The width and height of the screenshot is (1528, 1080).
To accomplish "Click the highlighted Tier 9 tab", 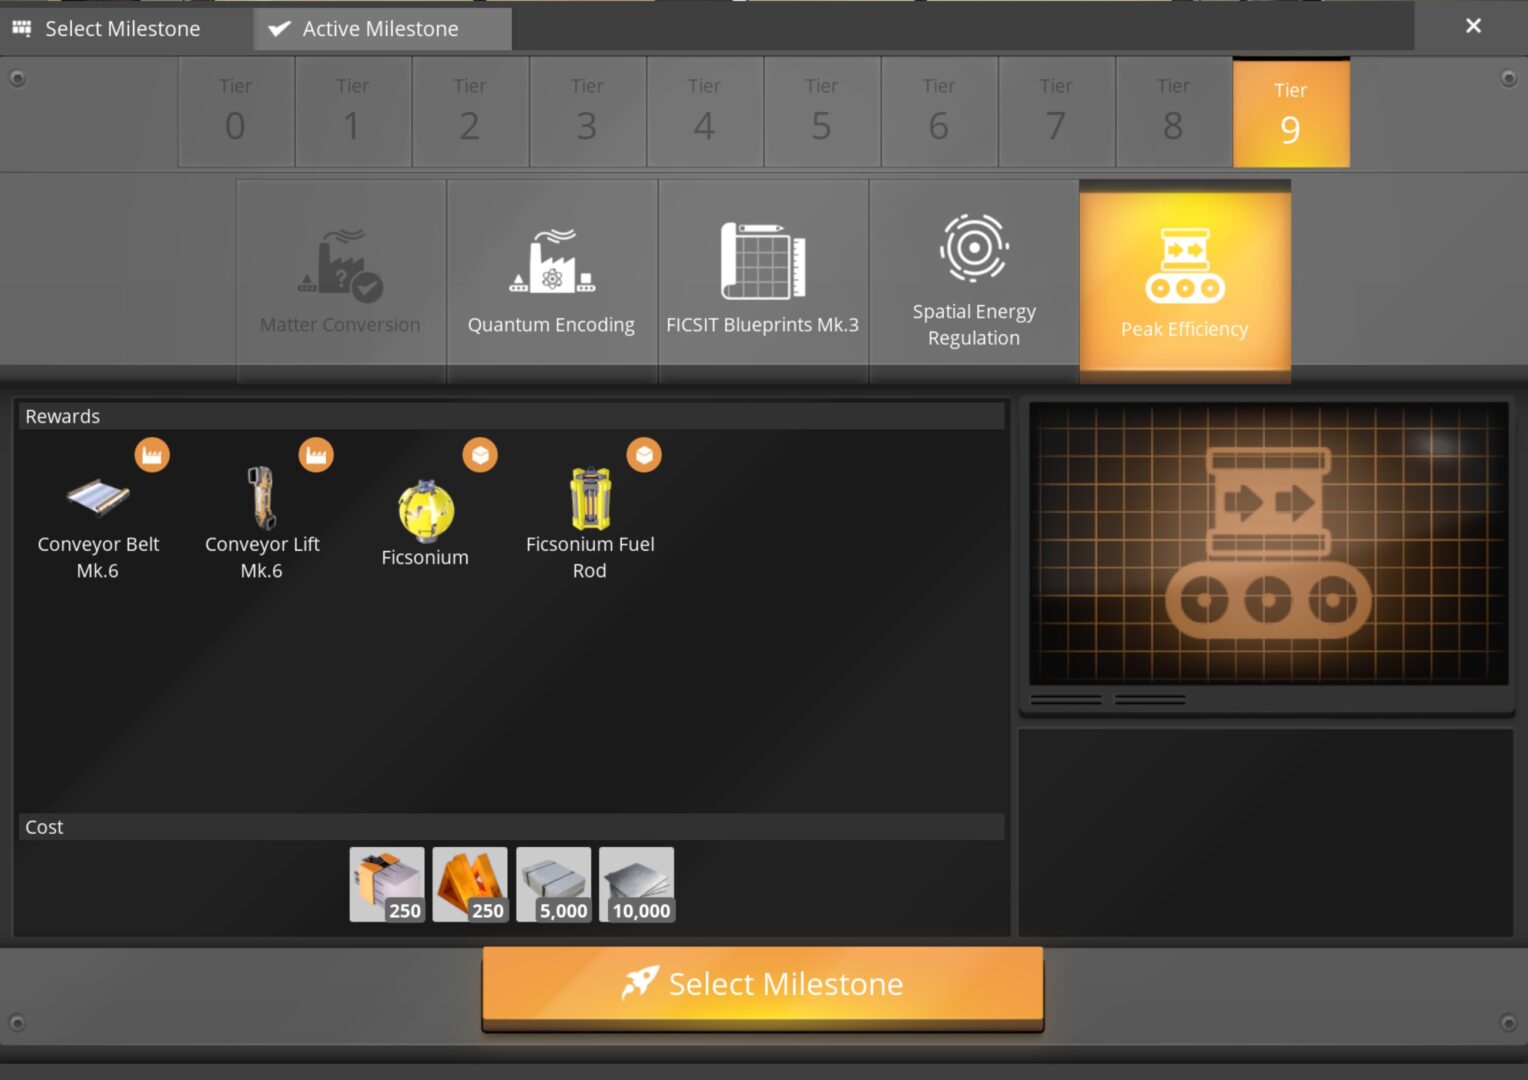I will pyautogui.click(x=1290, y=113).
